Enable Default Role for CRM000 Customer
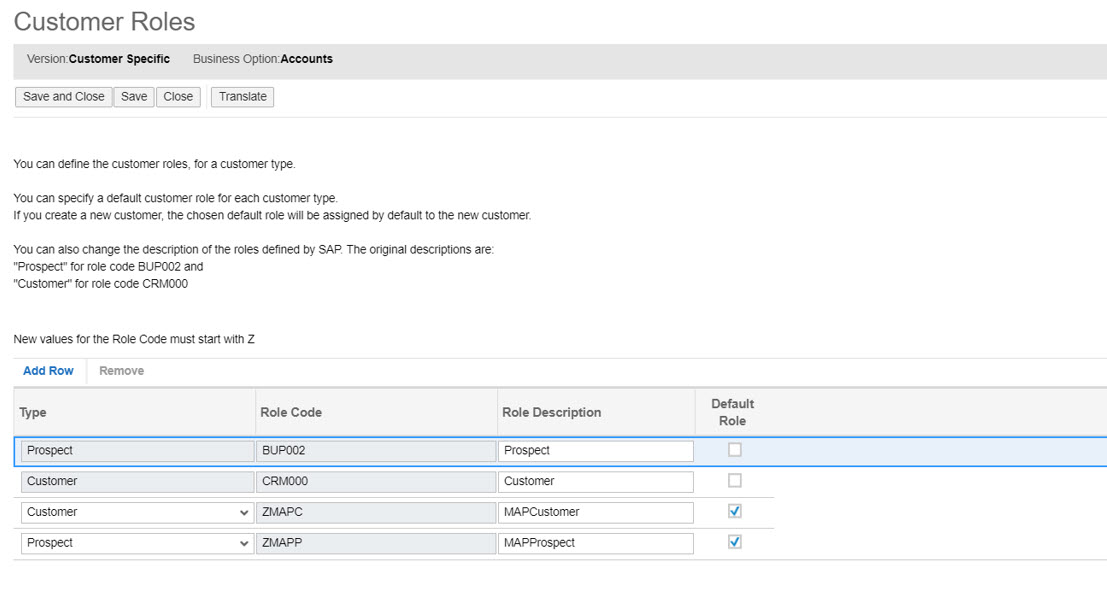1107x606 pixels. (735, 481)
